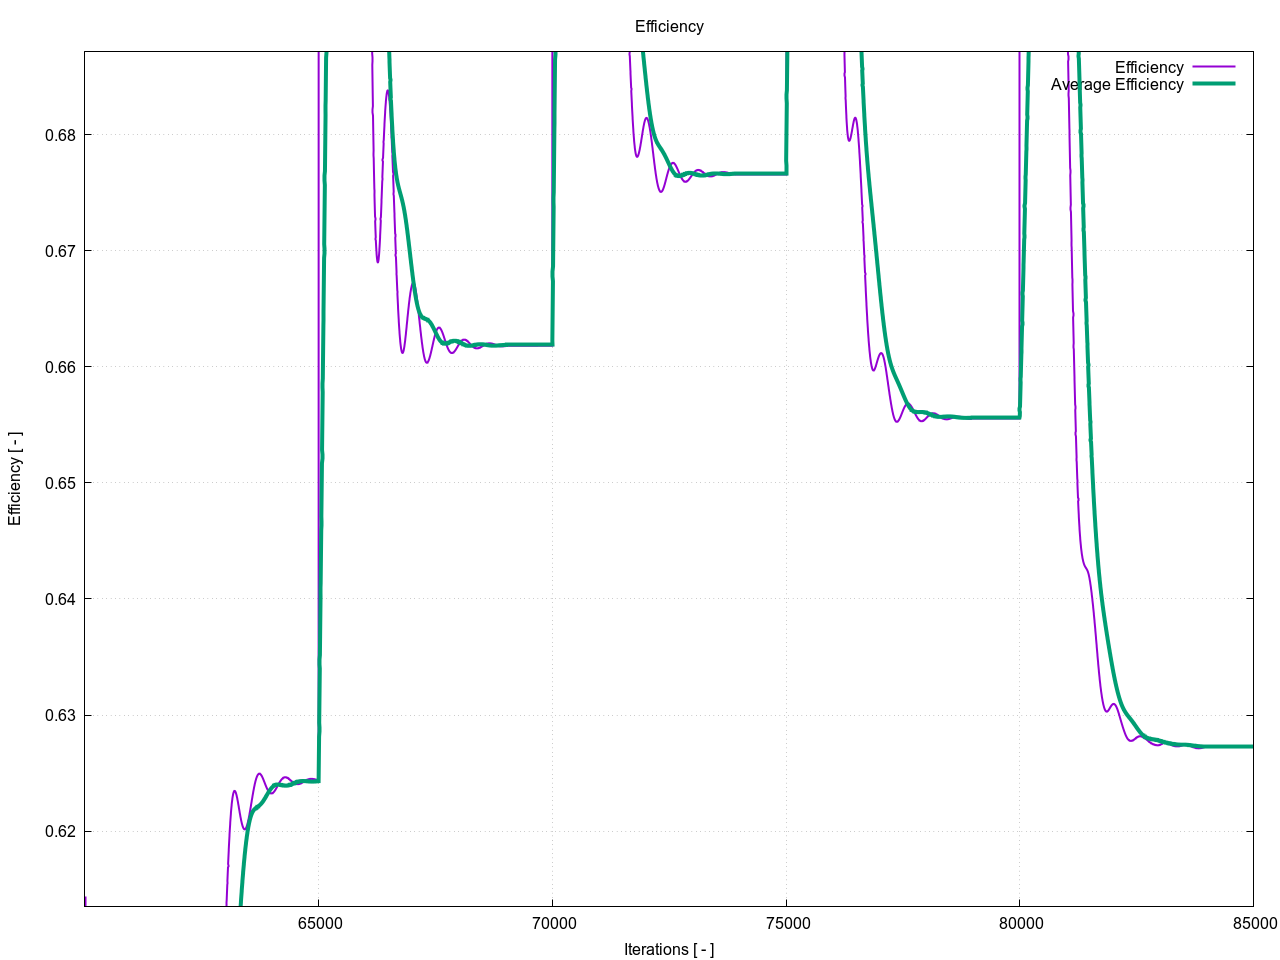Click the 0.65 y-axis tick label
The height and width of the screenshot is (960, 1280).
pyautogui.click(x=61, y=483)
